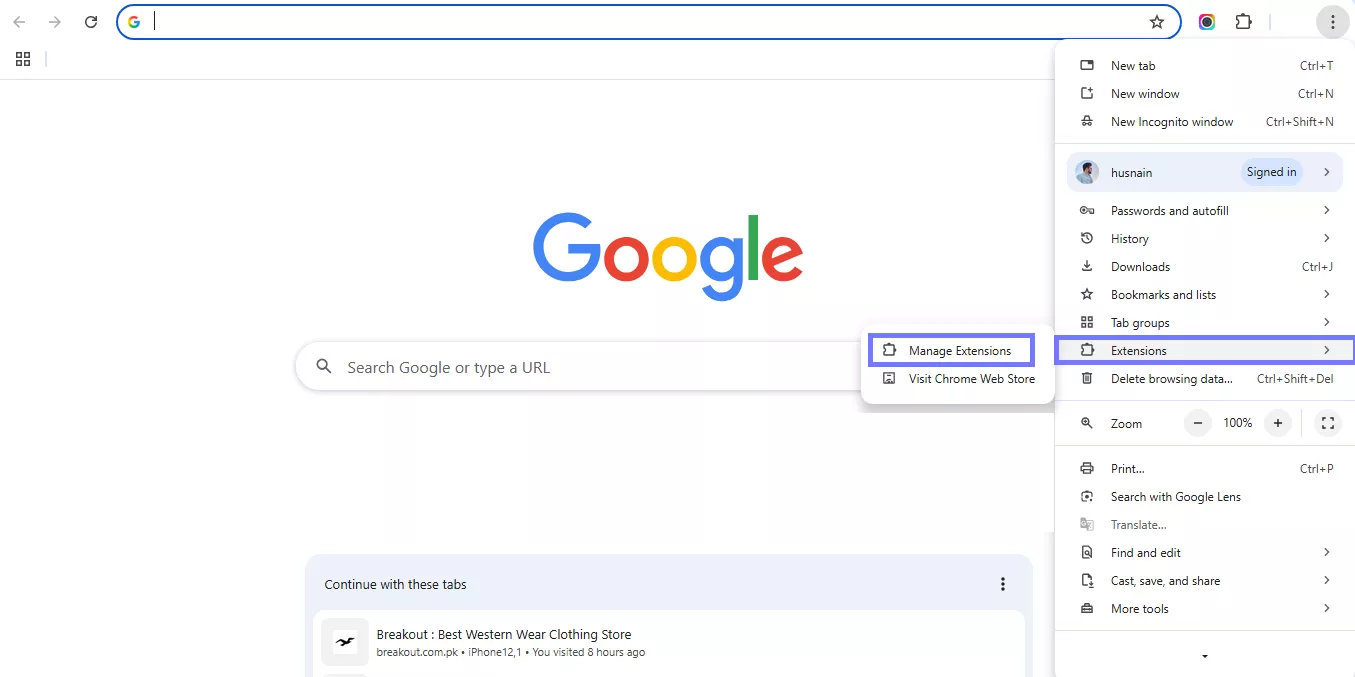Open New Incognito window from menu
Image resolution: width=1355 pixels, height=677 pixels.
(x=1172, y=121)
